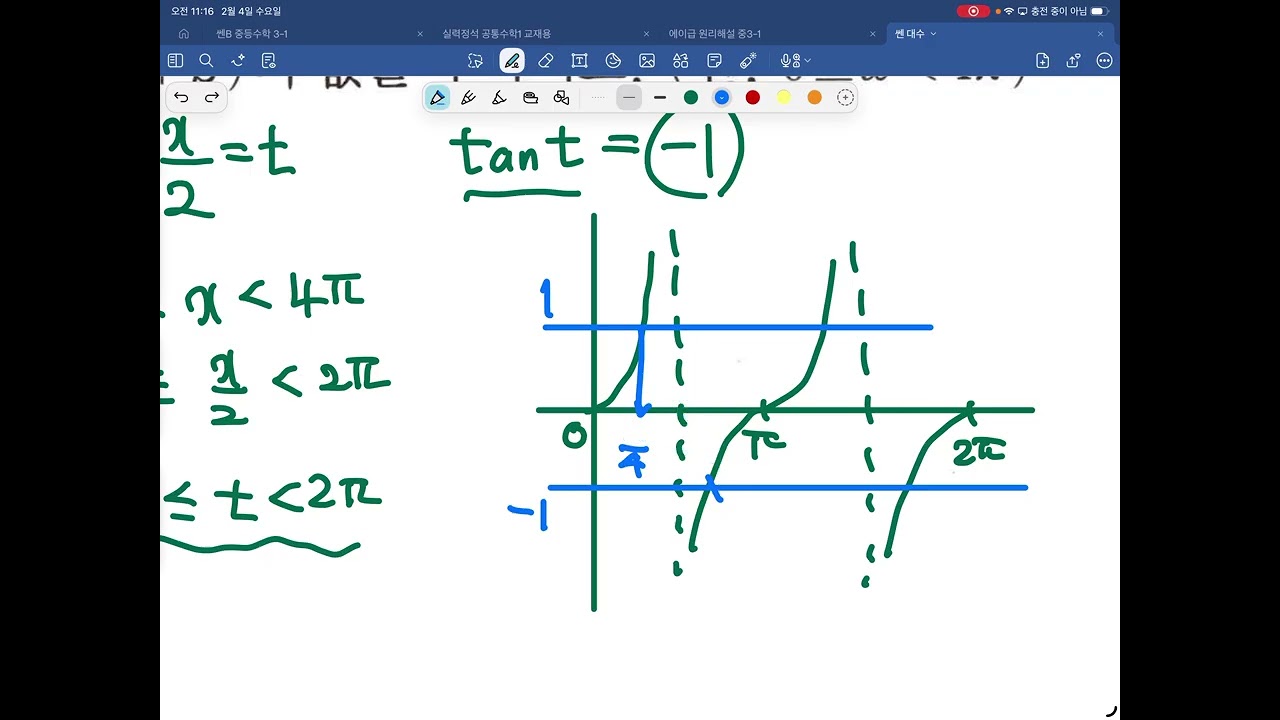The image size is (1280, 720).
Task: Select the red pen color
Action: click(753, 97)
